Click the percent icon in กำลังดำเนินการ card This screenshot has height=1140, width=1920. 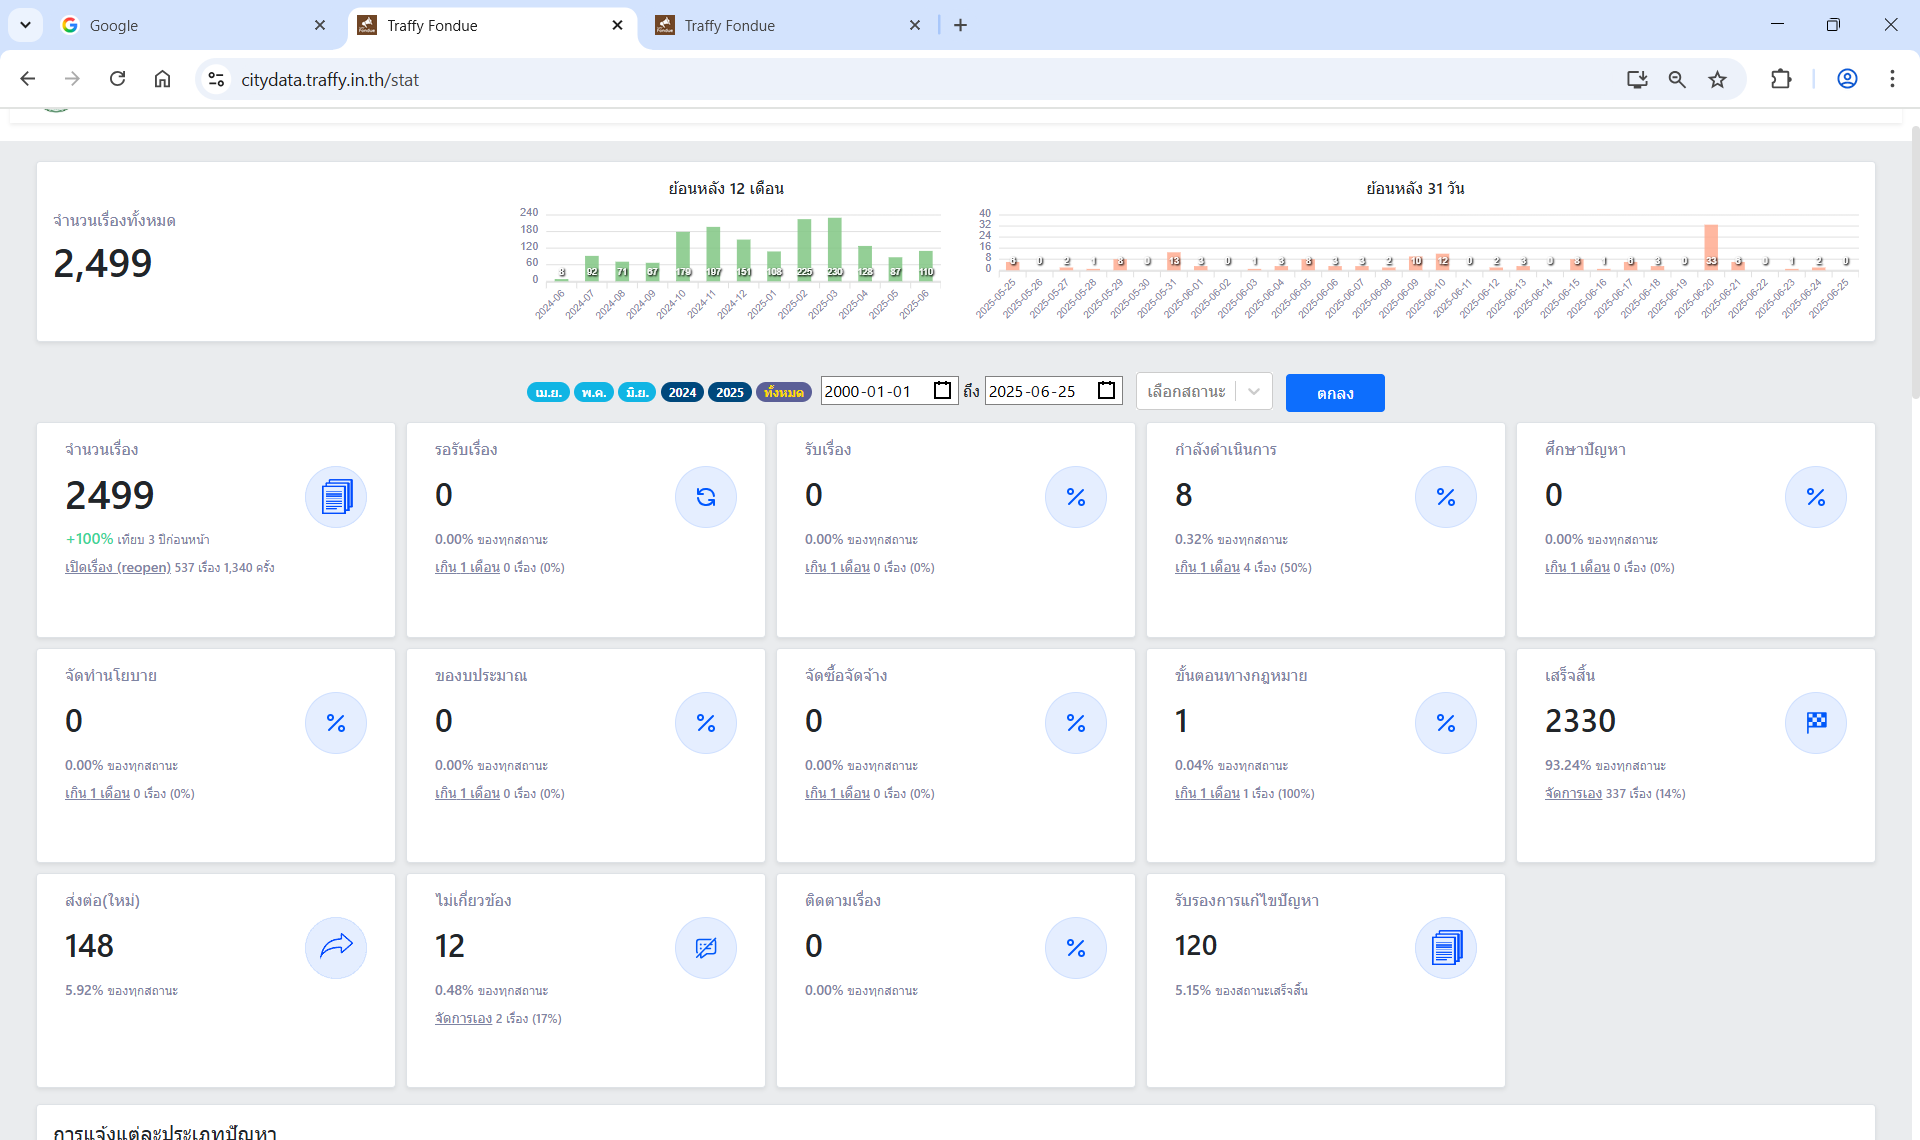pos(1446,497)
